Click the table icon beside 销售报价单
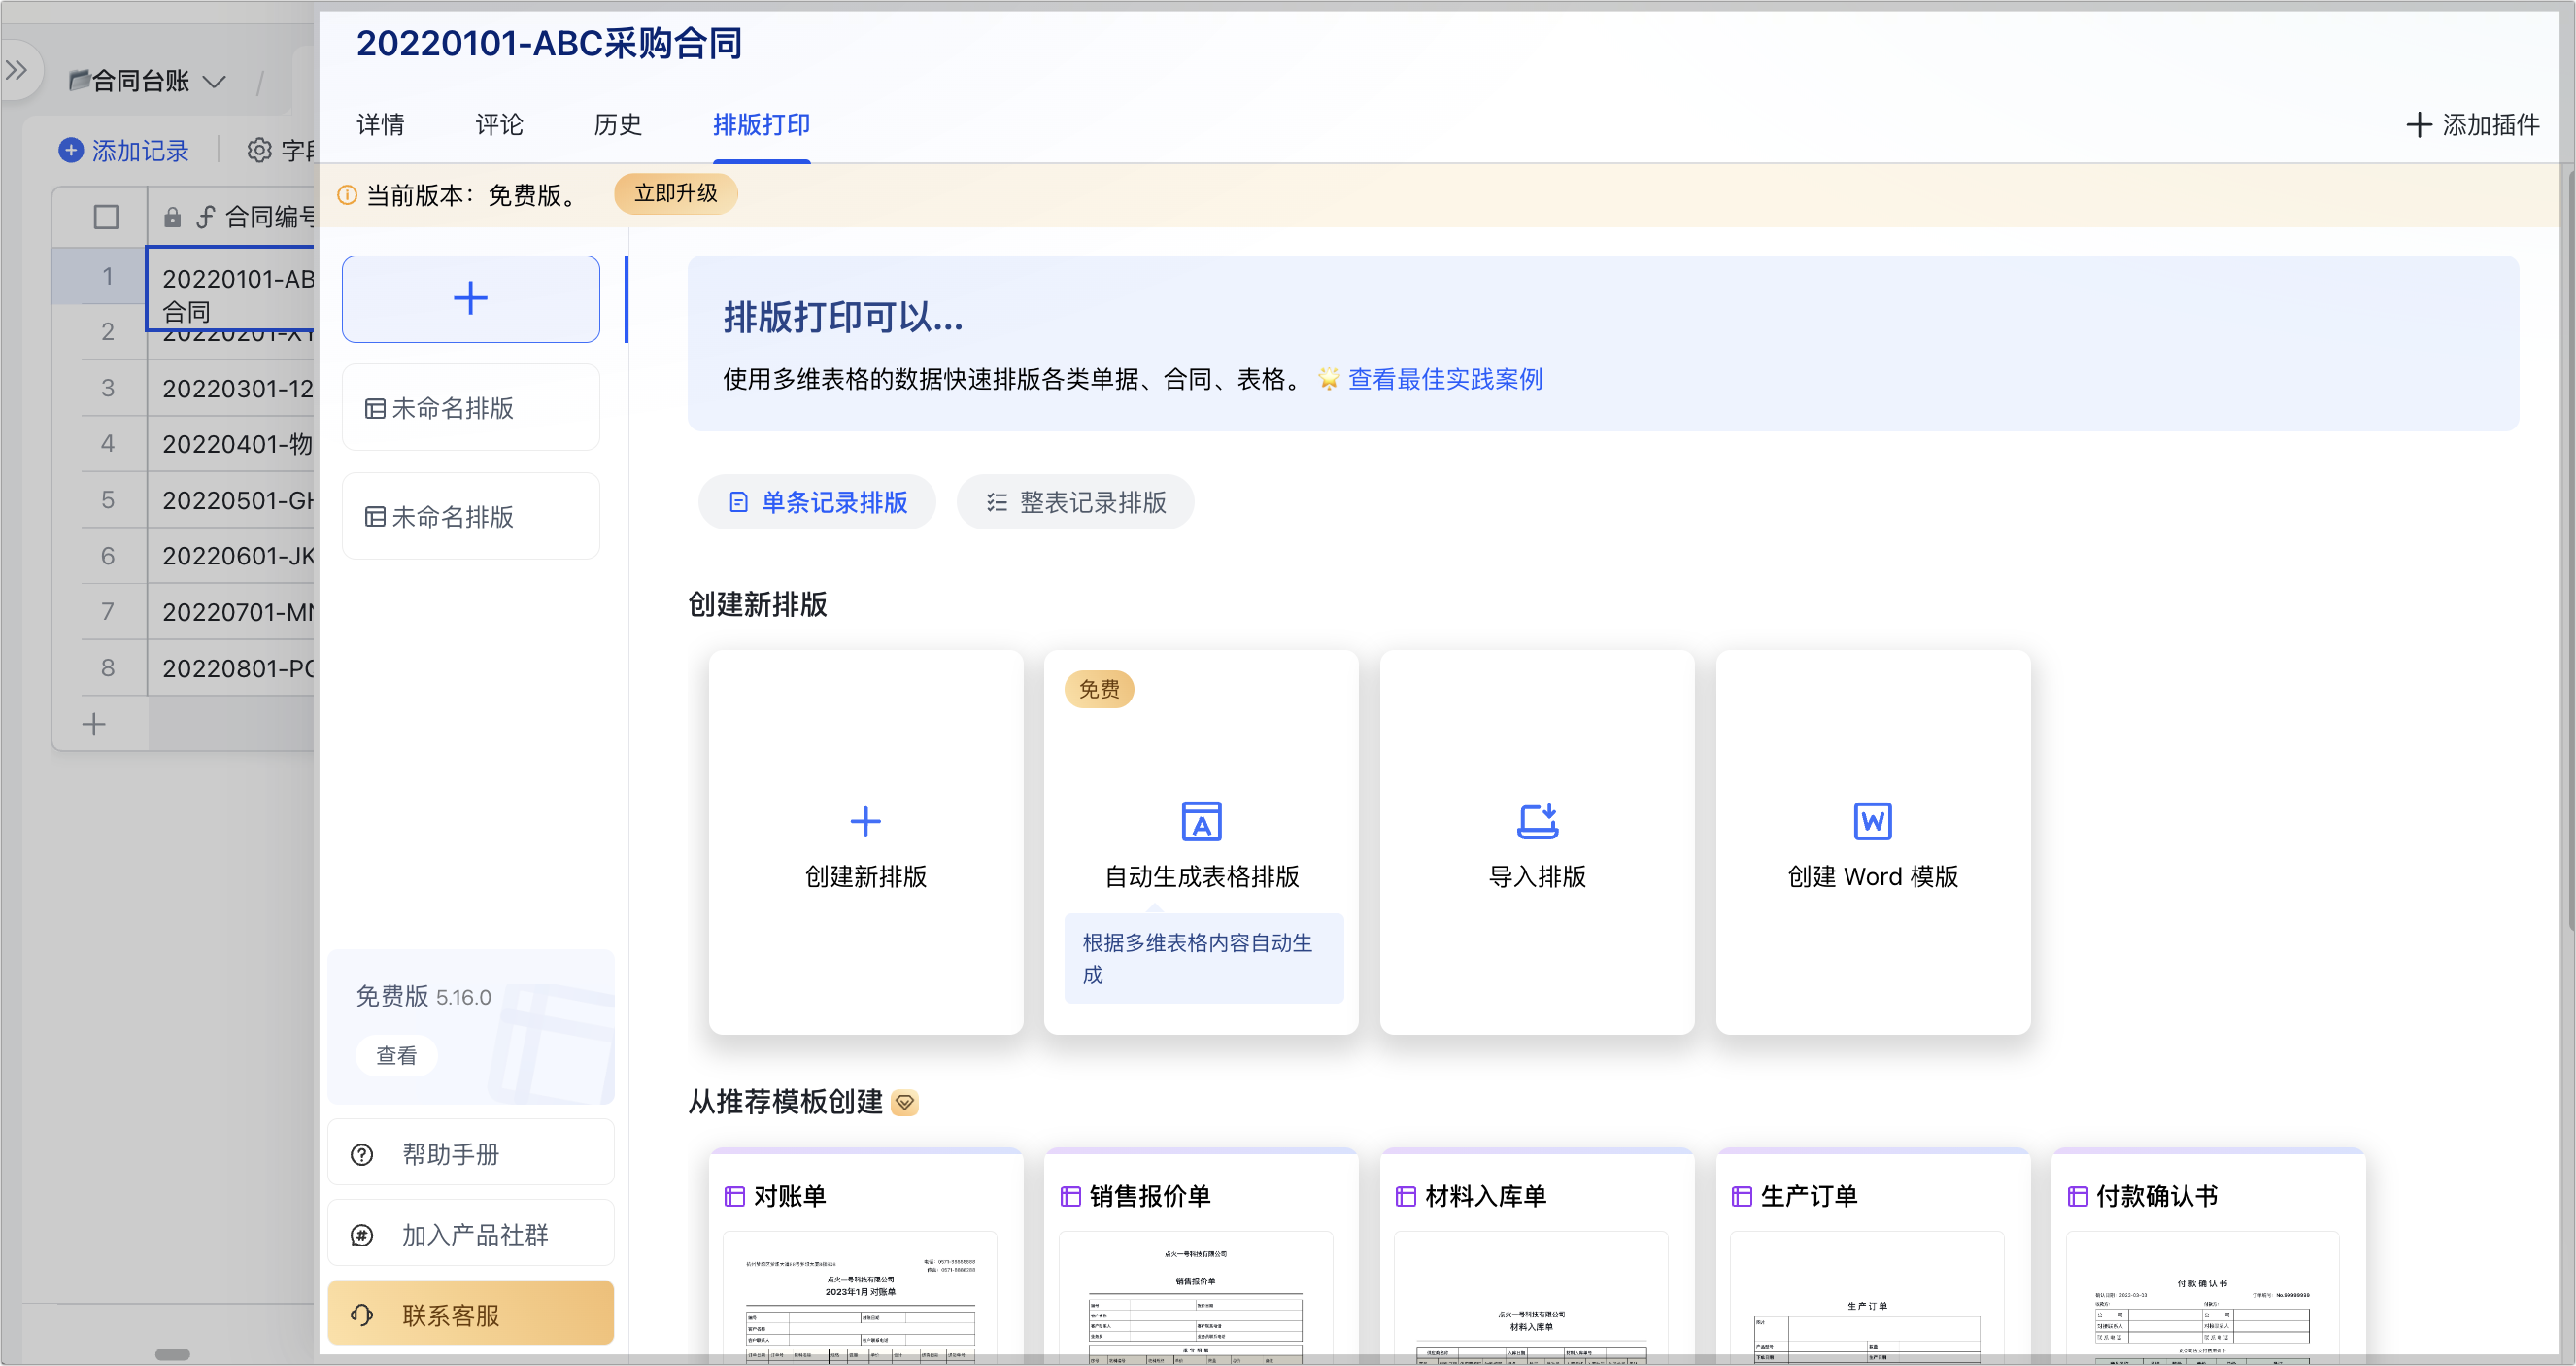The image size is (2576, 1366). [1071, 1196]
